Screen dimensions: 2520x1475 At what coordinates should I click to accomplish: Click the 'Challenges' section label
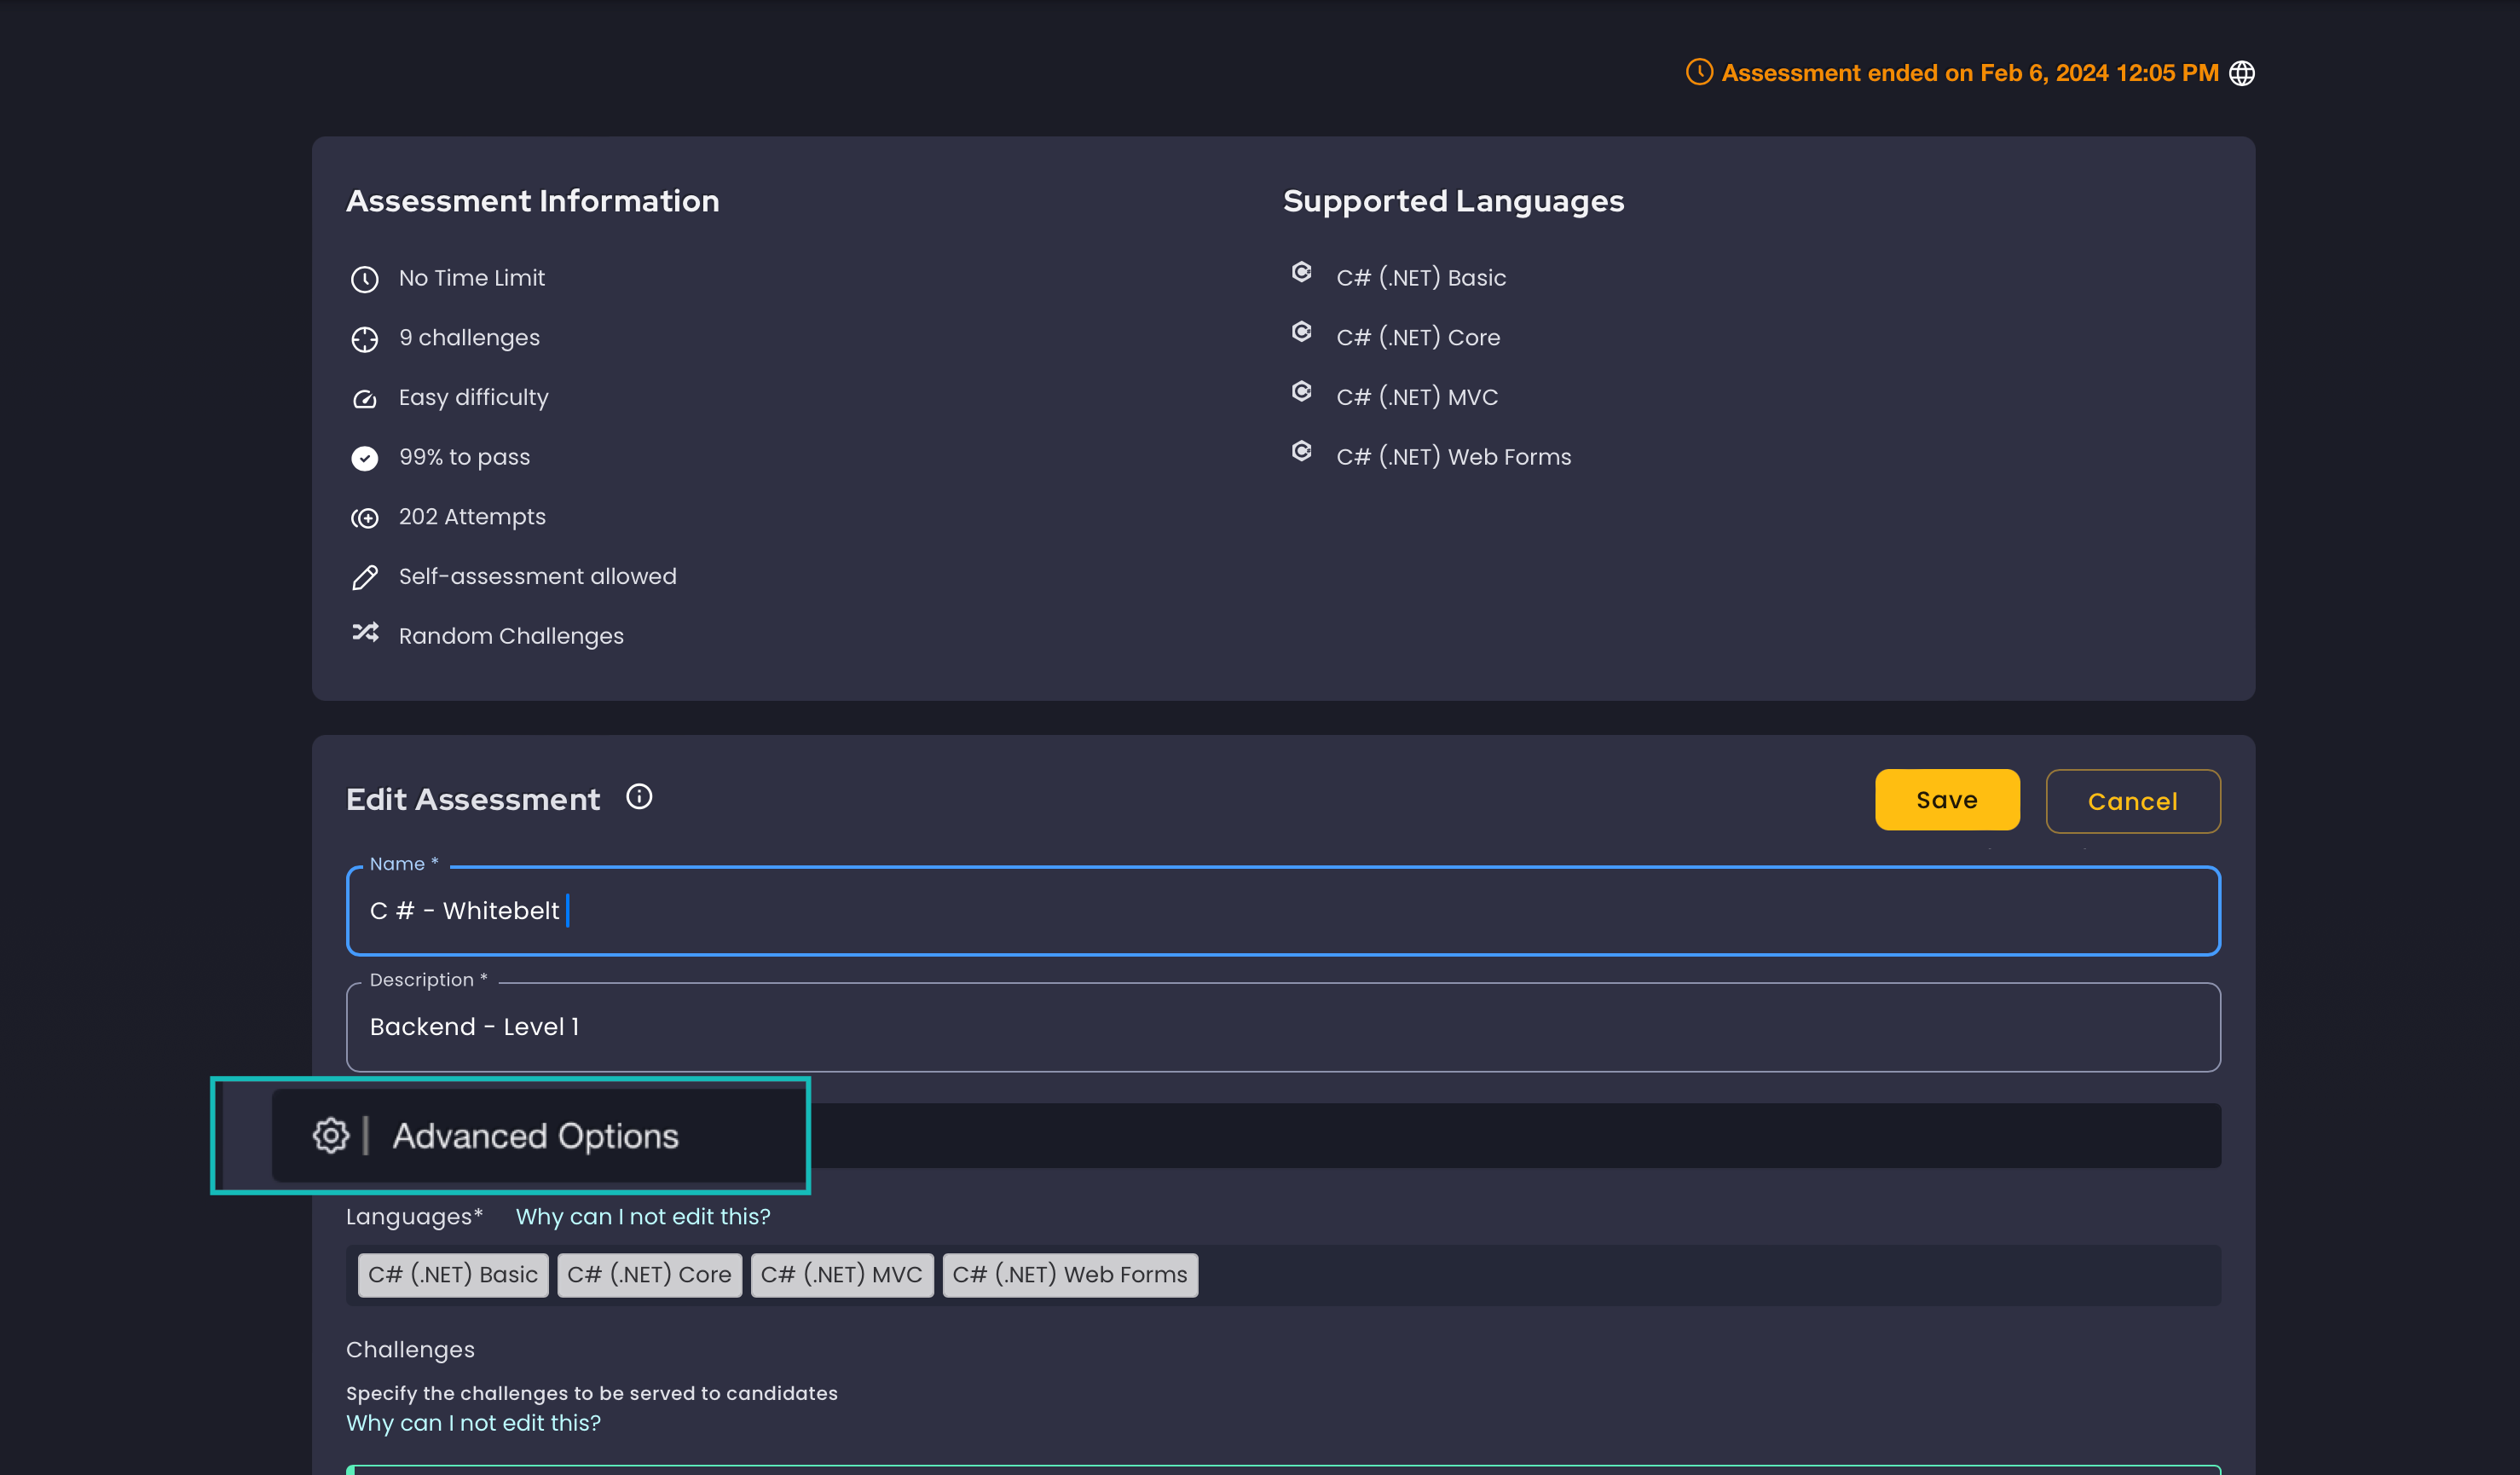[x=411, y=1350]
